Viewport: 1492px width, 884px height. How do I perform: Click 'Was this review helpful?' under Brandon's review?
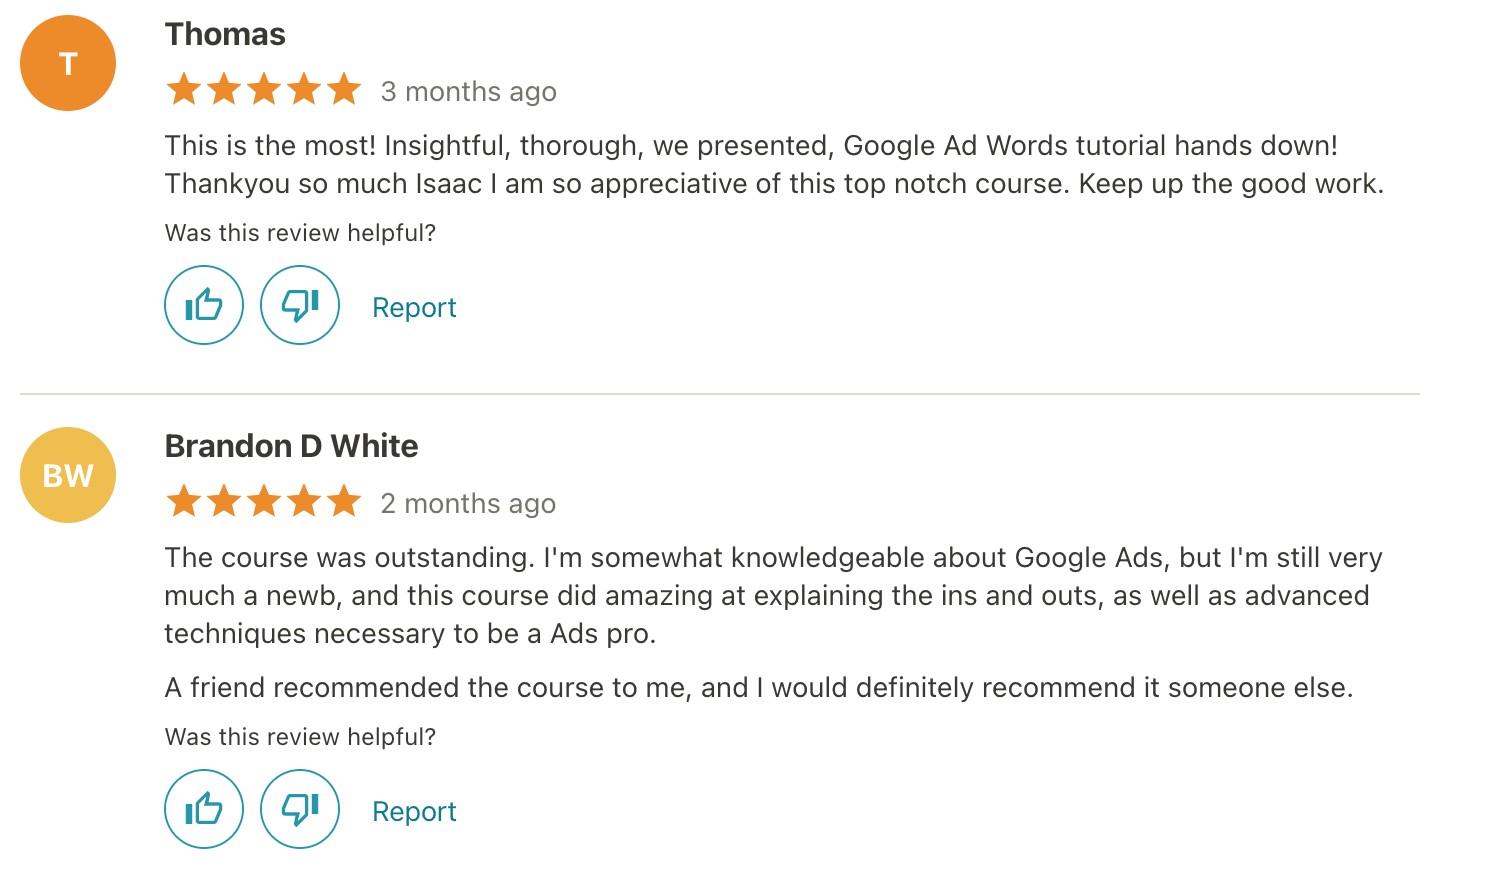(300, 737)
